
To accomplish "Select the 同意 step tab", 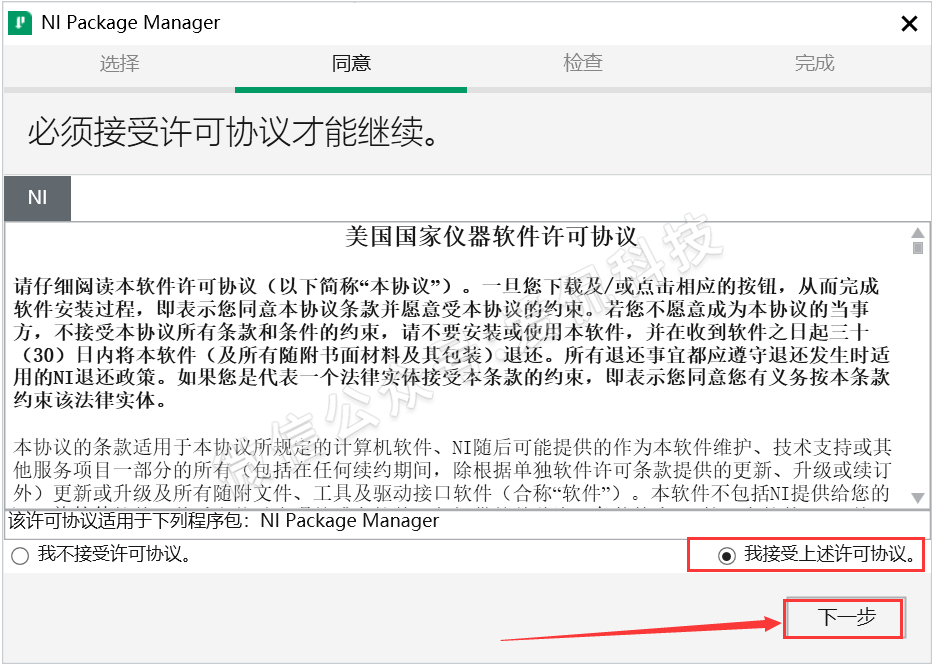I will point(351,63).
